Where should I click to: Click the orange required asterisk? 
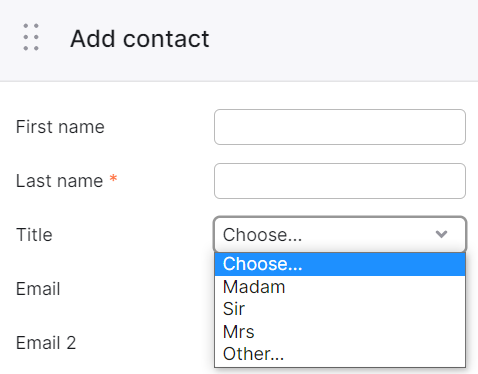coord(113,178)
